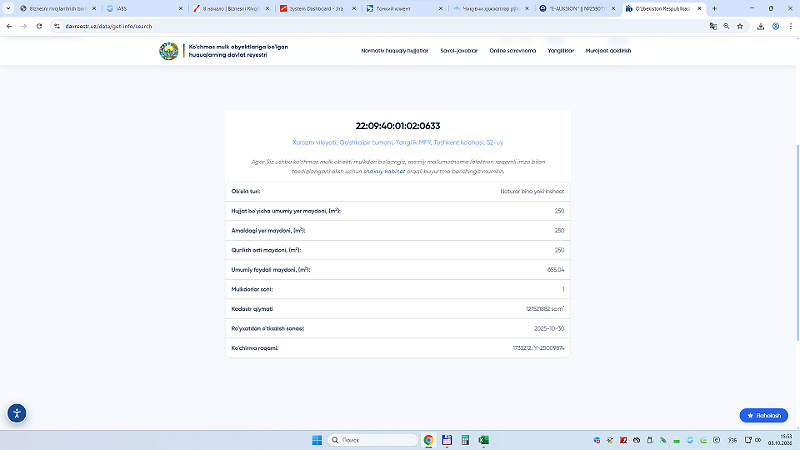The height and width of the screenshot is (450, 800).
Task: Close the IABS tab
Action: (x=181, y=9)
